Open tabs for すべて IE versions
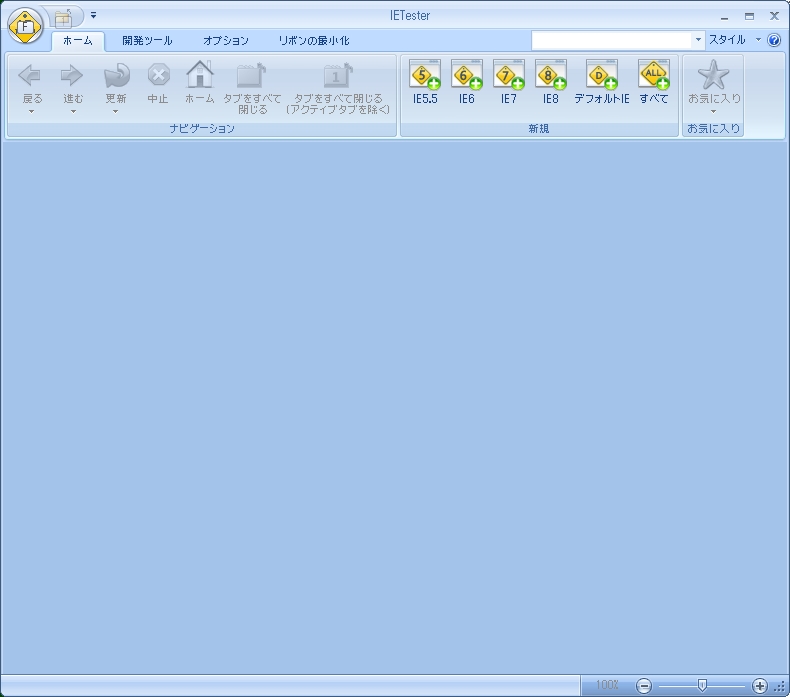The image size is (790, 697). click(x=653, y=82)
